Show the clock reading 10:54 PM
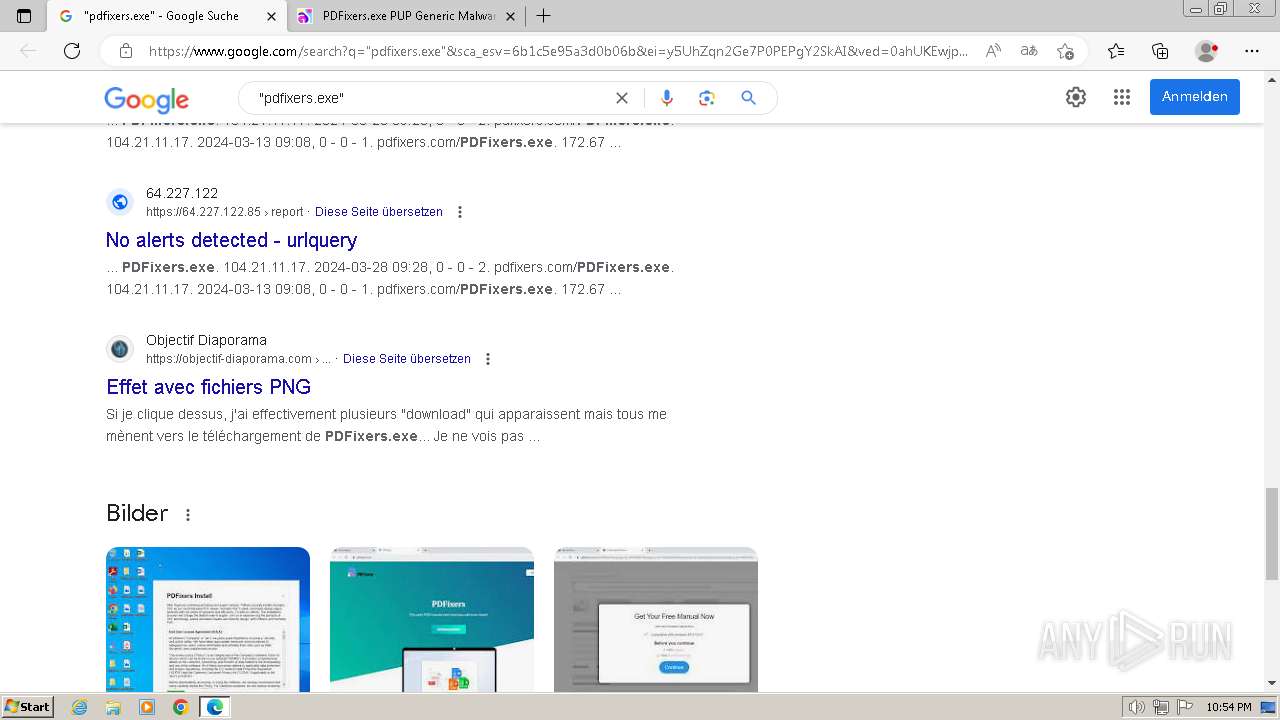 (x=1229, y=707)
